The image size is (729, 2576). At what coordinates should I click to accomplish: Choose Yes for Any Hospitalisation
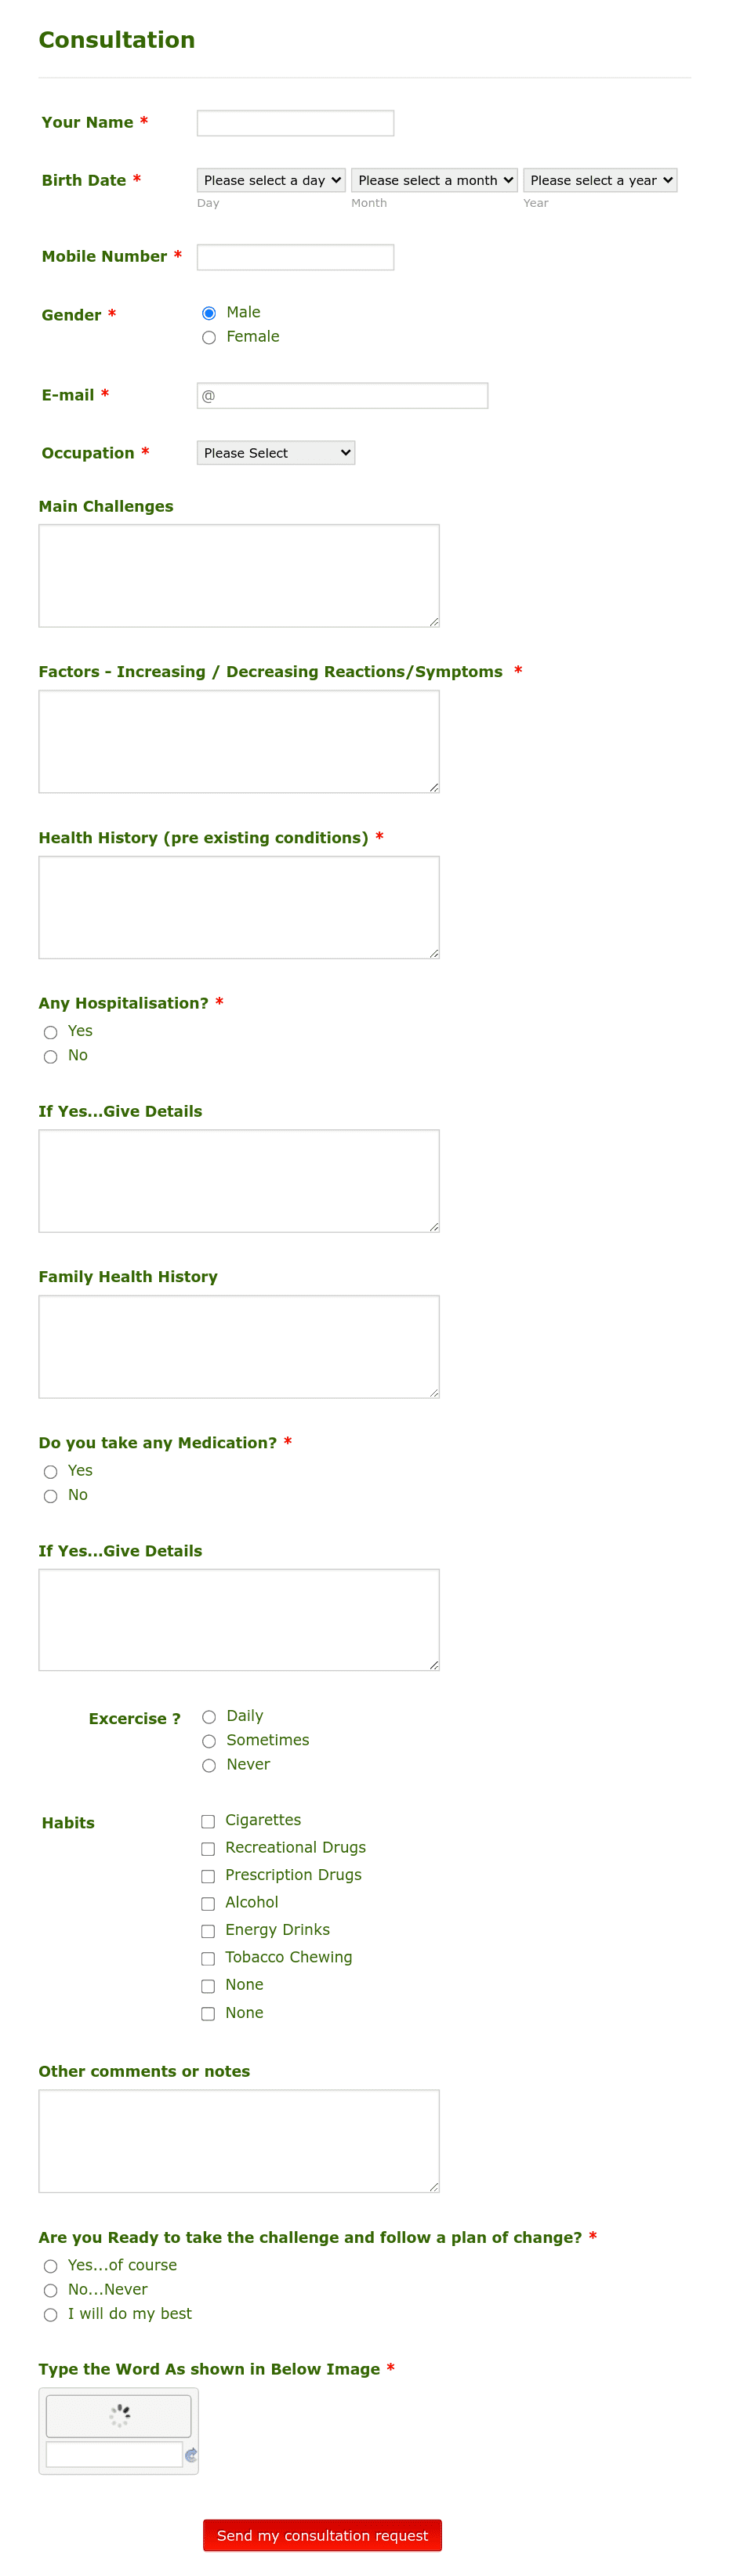click(x=51, y=1032)
